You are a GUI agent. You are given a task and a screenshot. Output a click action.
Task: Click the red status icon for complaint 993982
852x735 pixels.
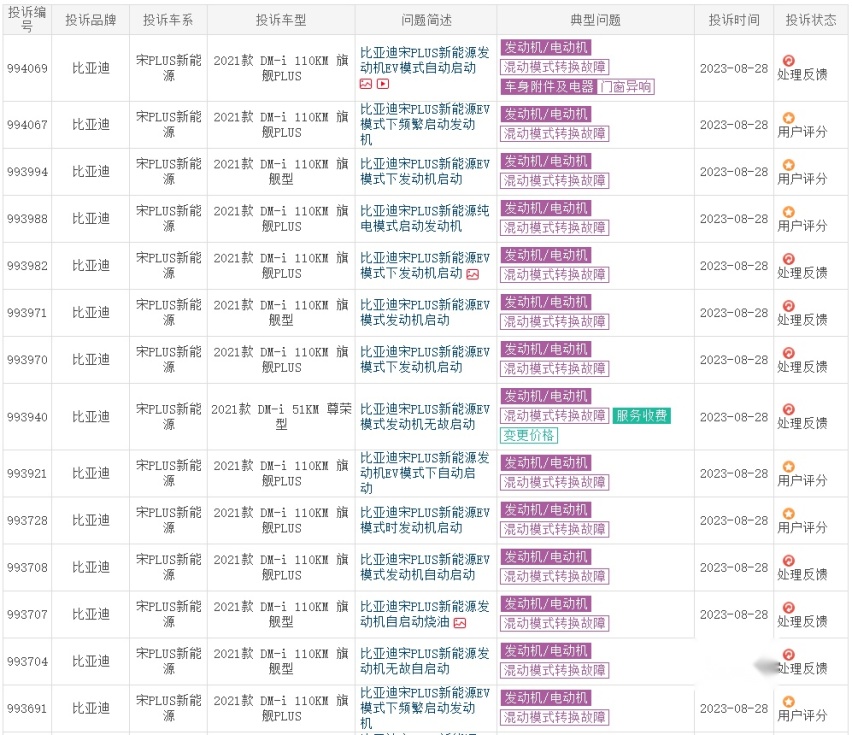(788, 259)
